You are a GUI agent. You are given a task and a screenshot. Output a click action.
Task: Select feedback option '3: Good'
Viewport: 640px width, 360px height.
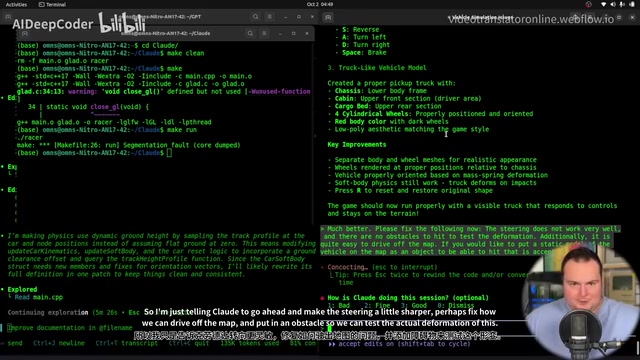tap(413, 305)
